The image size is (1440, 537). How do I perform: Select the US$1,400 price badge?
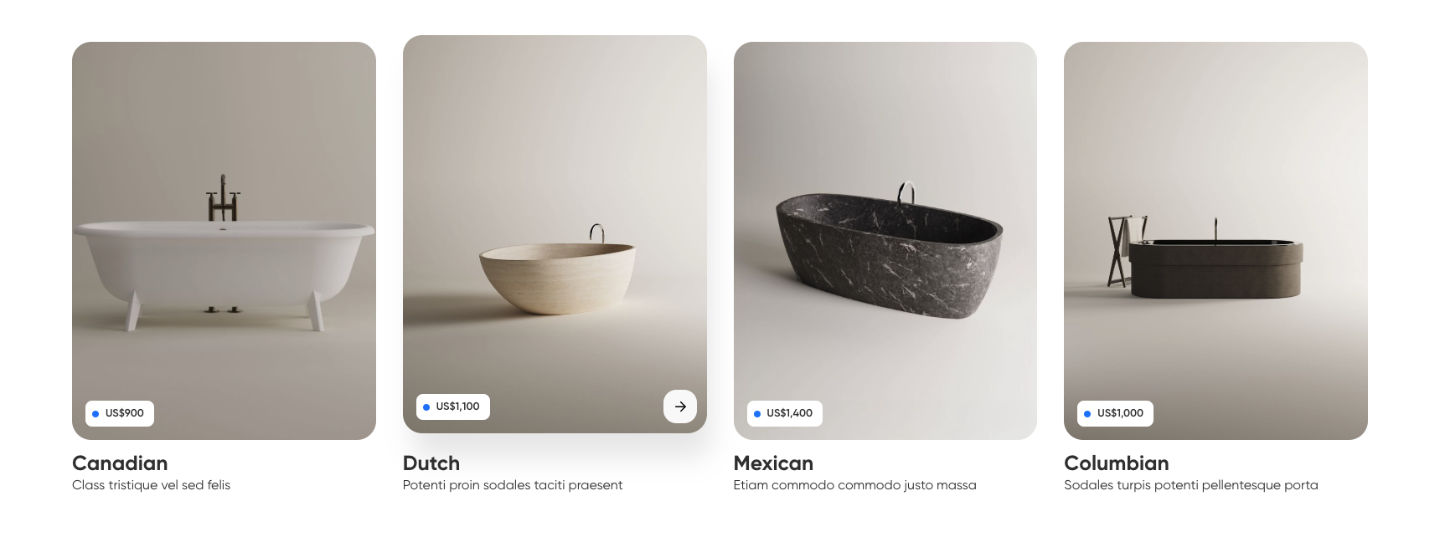[x=784, y=414]
